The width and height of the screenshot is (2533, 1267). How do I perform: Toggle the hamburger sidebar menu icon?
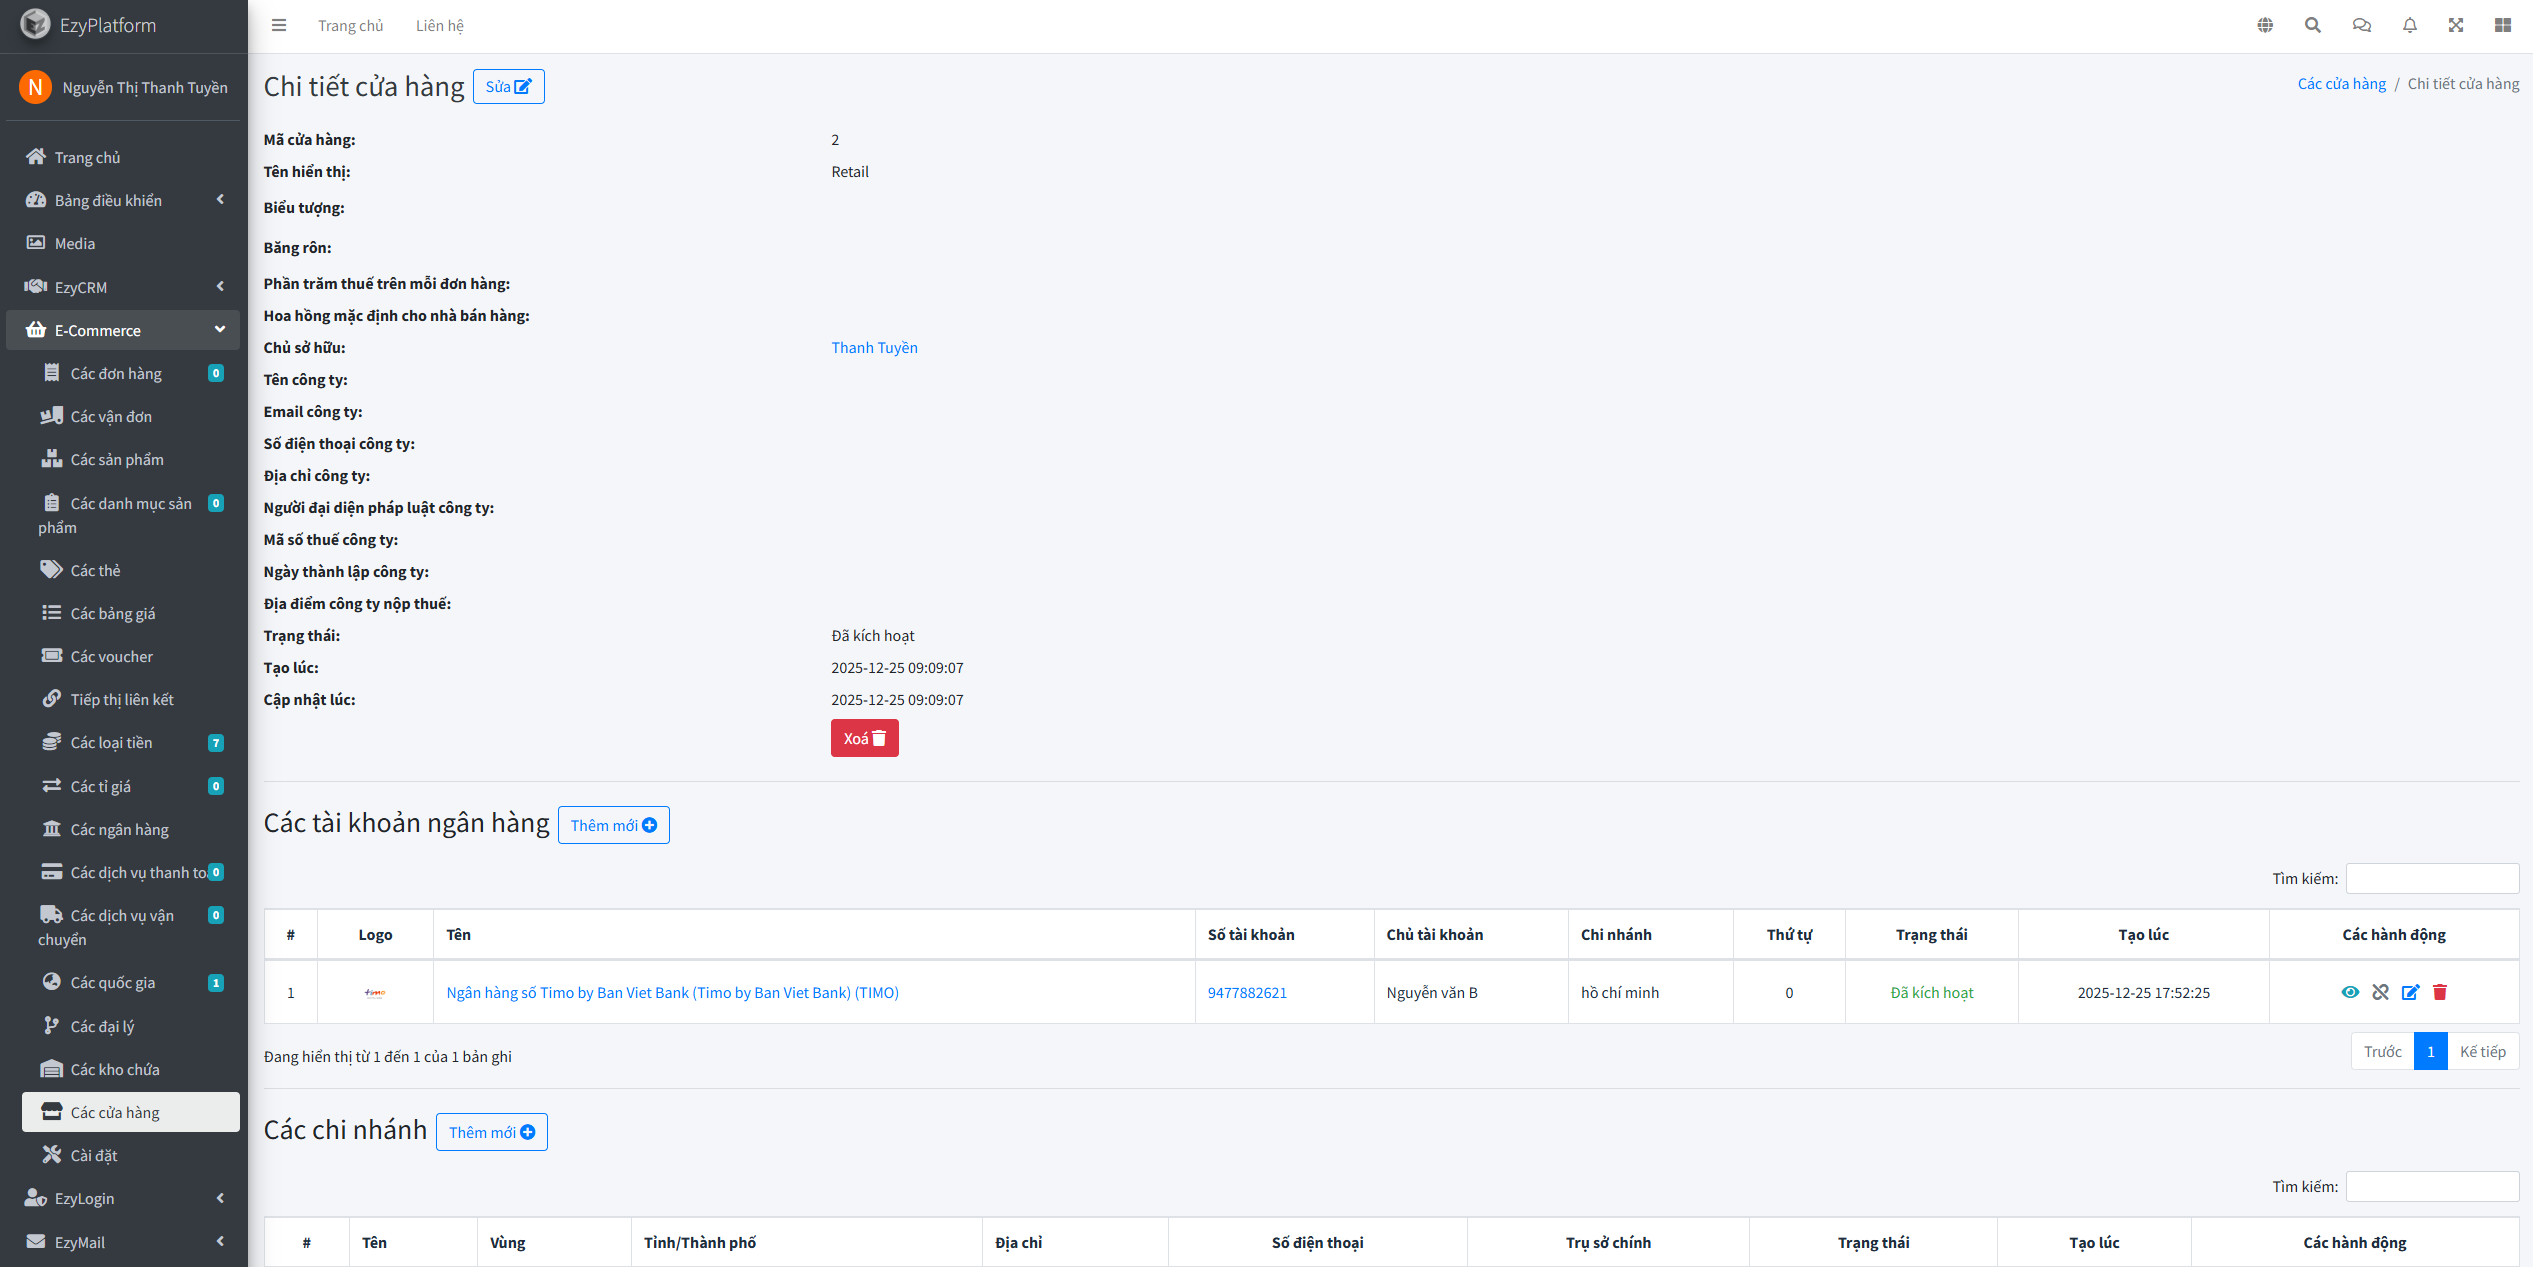pyautogui.click(x=279, y=26)
